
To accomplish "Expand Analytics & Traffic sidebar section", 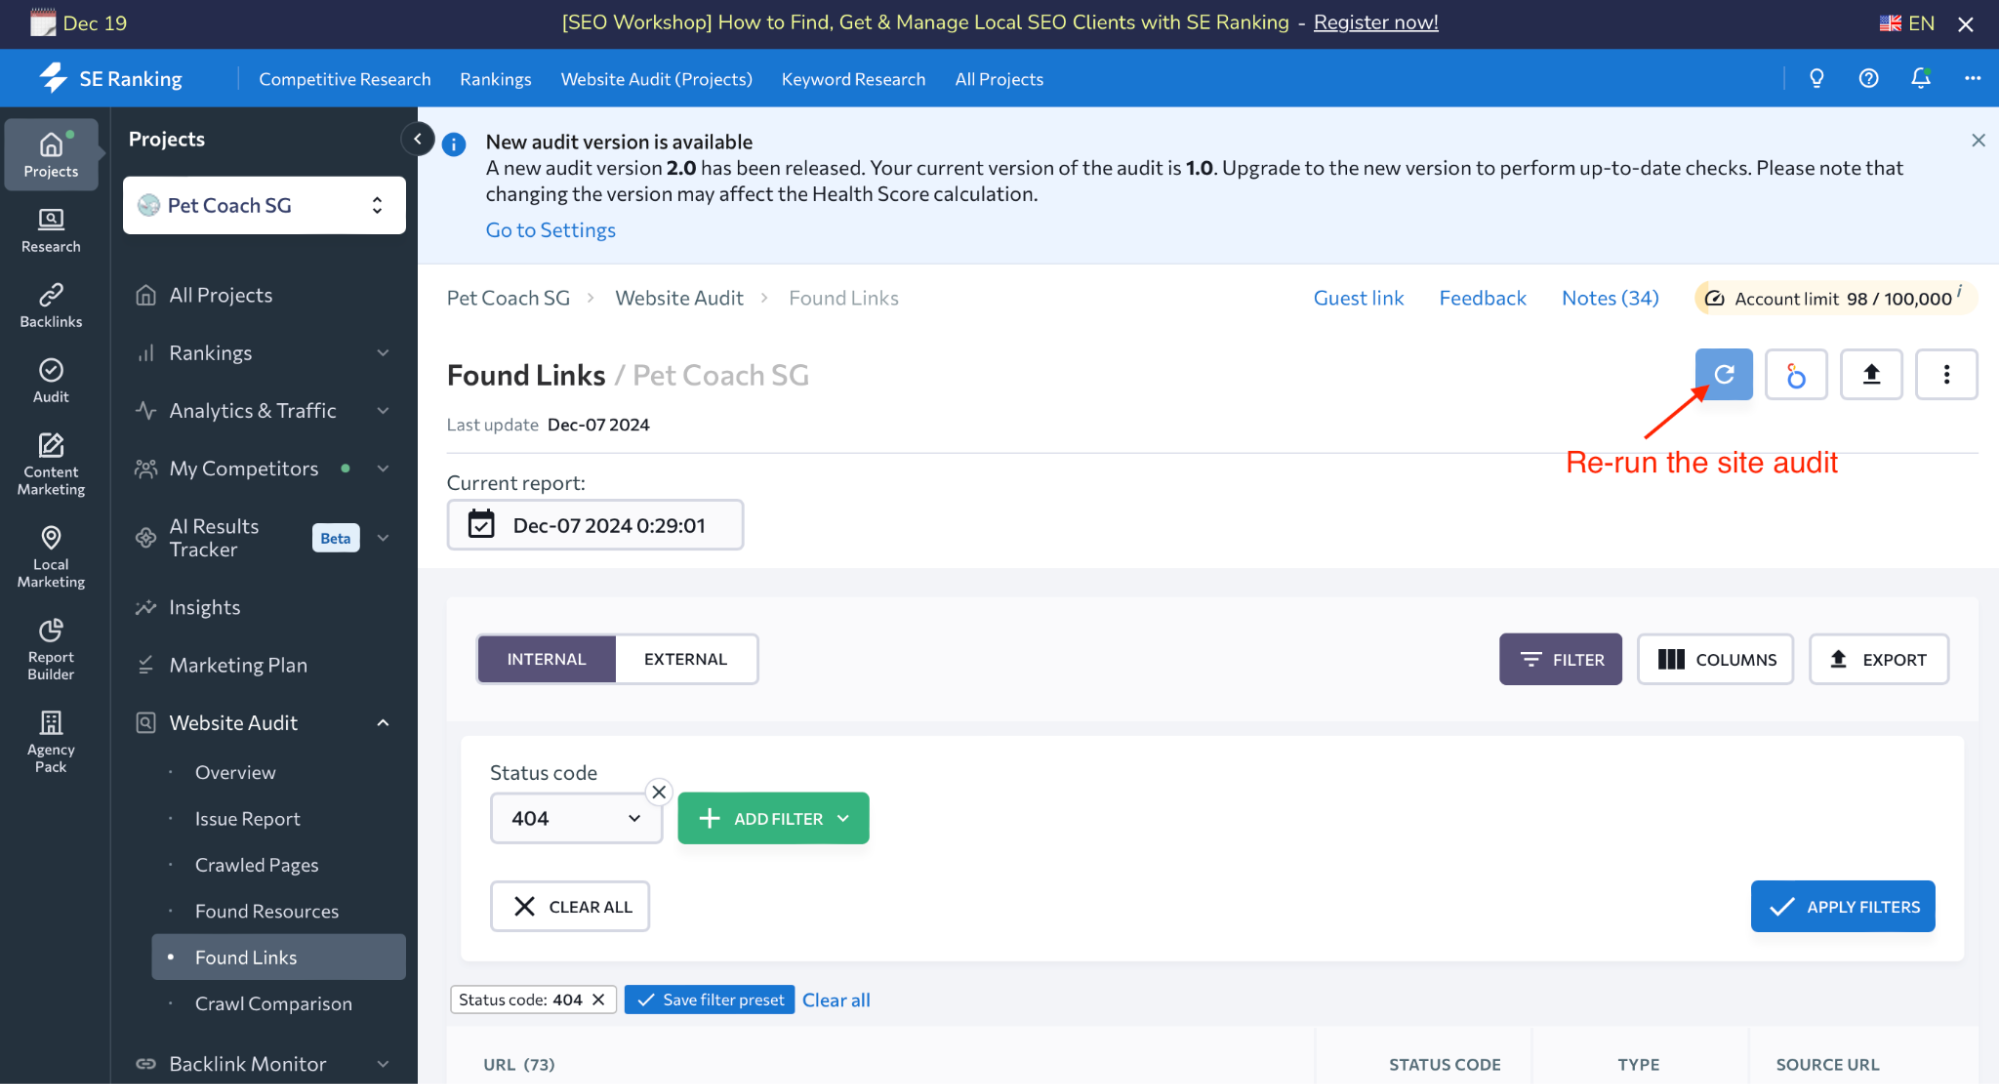I will 265,410.
